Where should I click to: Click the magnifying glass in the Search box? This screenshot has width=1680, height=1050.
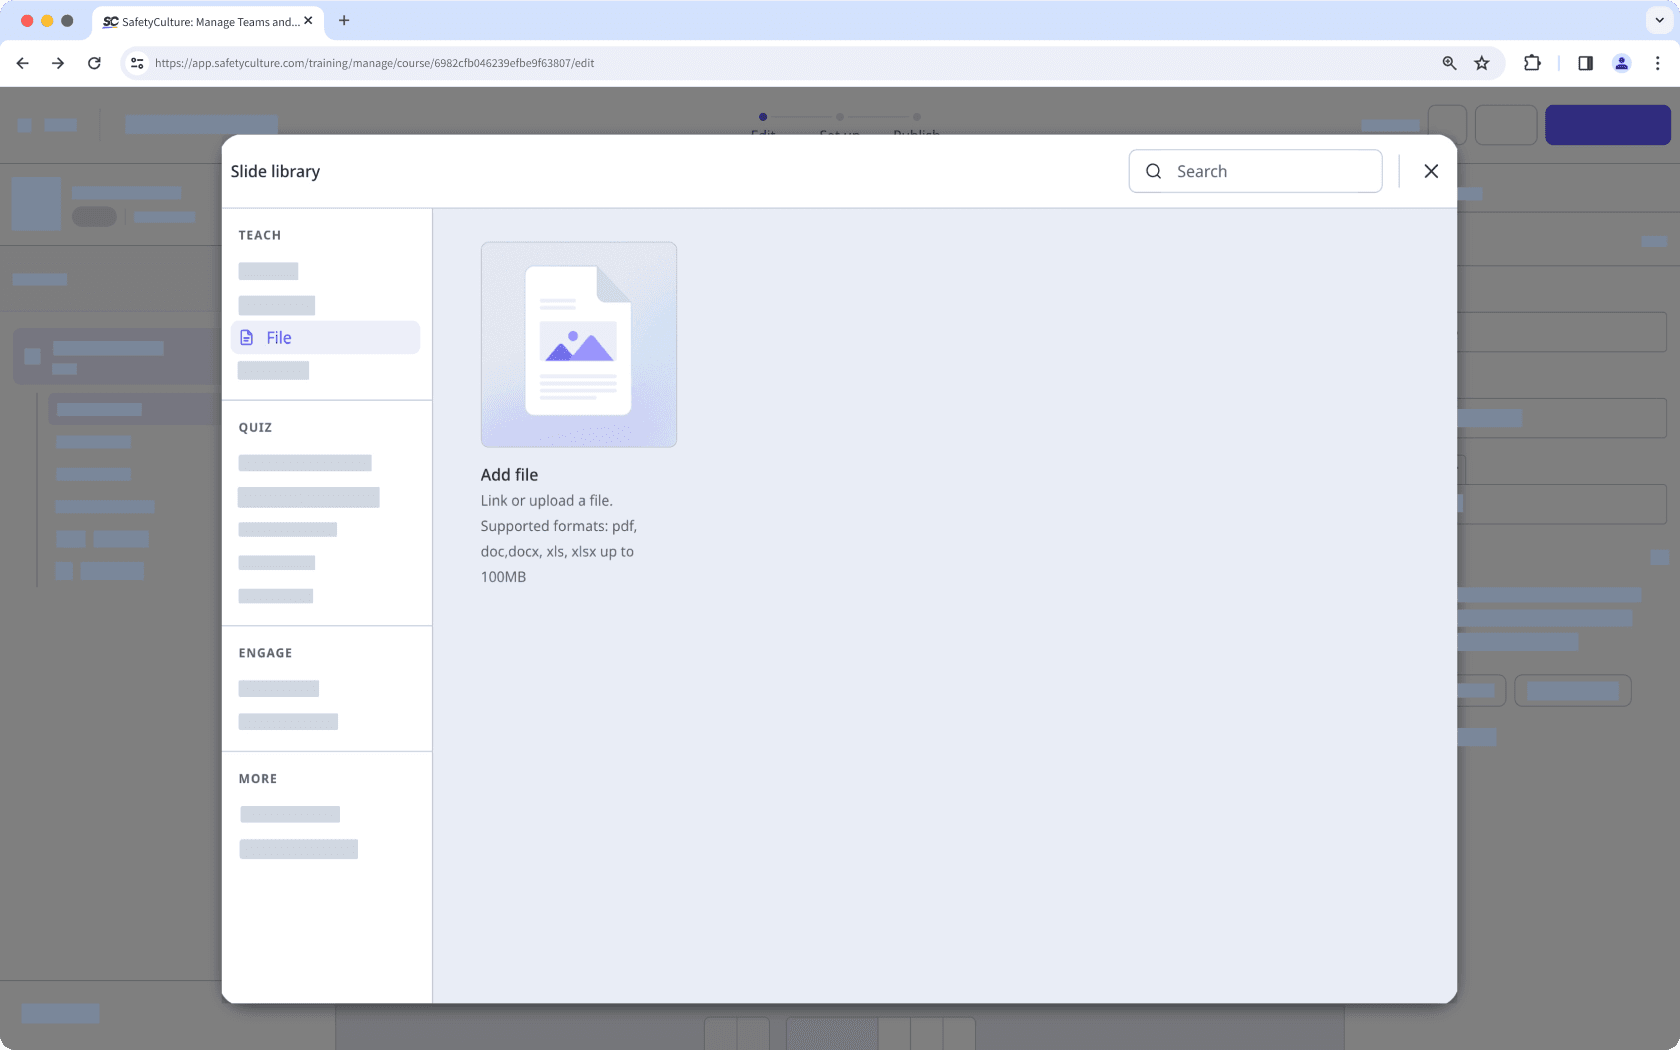tap(1153, 171)
